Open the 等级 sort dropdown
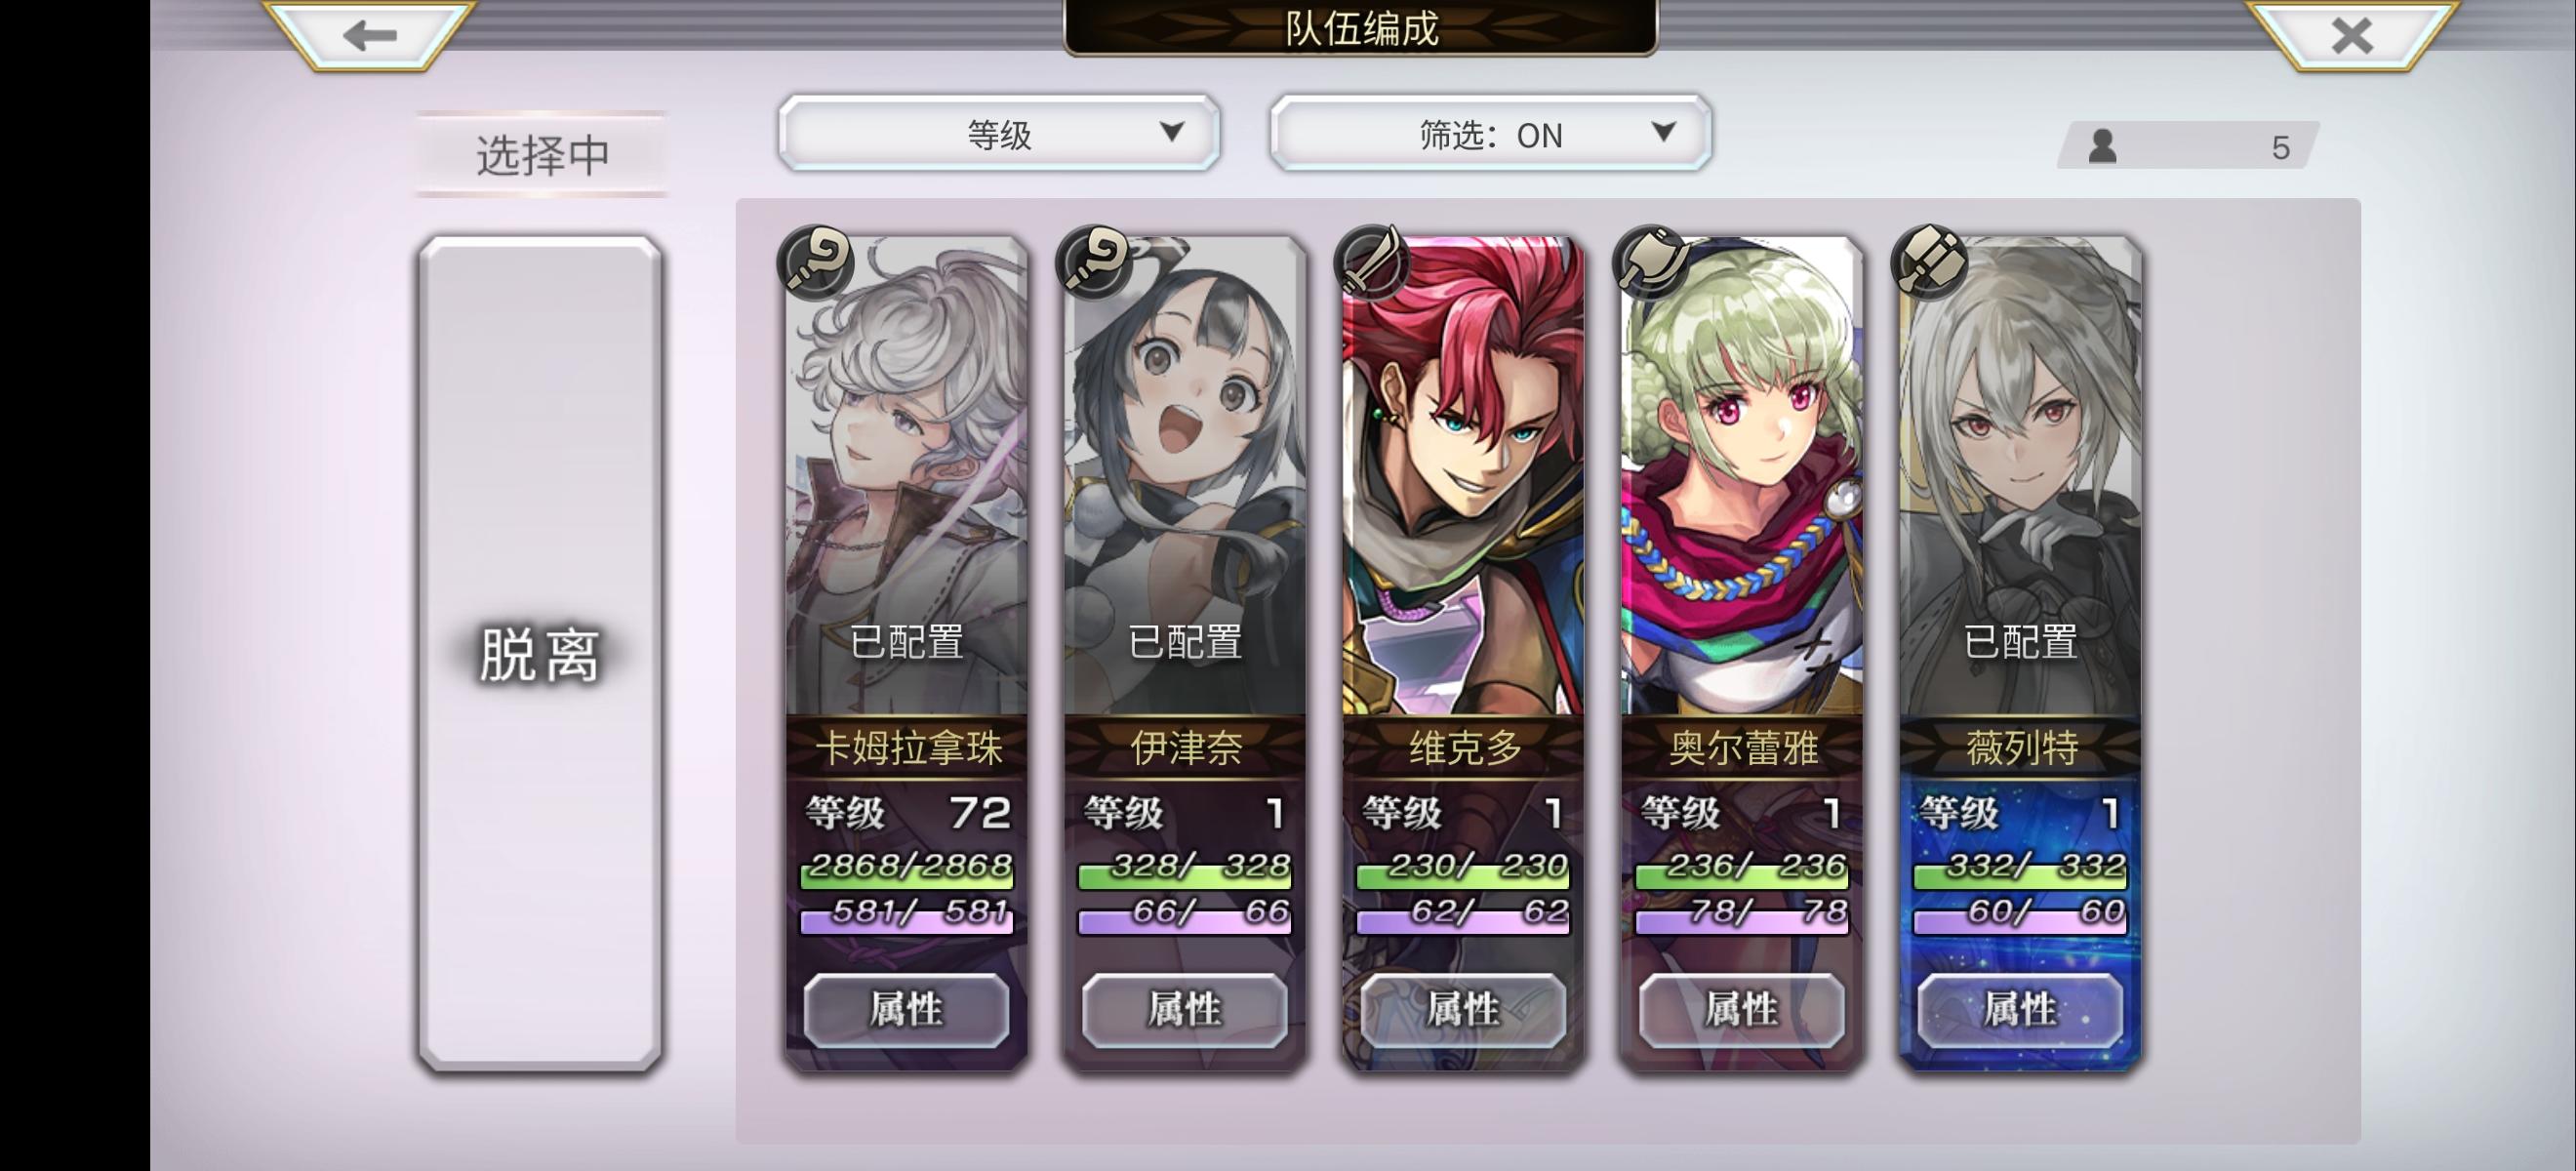The height and width of the screenshot is (1171, 2576). tap(999, 134)
